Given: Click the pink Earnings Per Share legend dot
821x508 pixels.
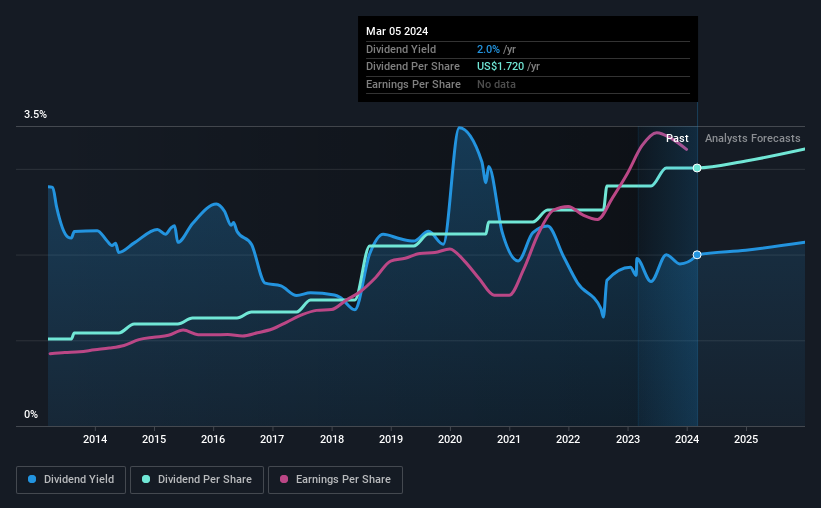Looking at the screenshot, I should (x=284, y=479).
